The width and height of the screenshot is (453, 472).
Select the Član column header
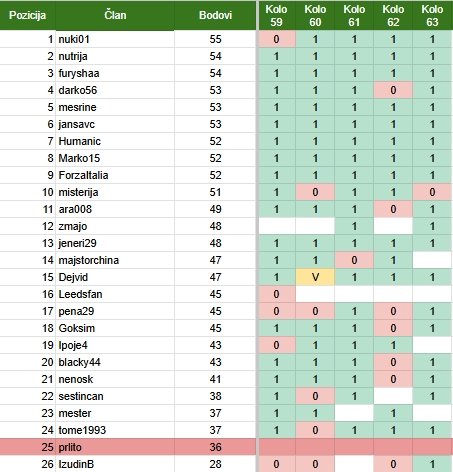pyautogui.click(x=115, y=15)
